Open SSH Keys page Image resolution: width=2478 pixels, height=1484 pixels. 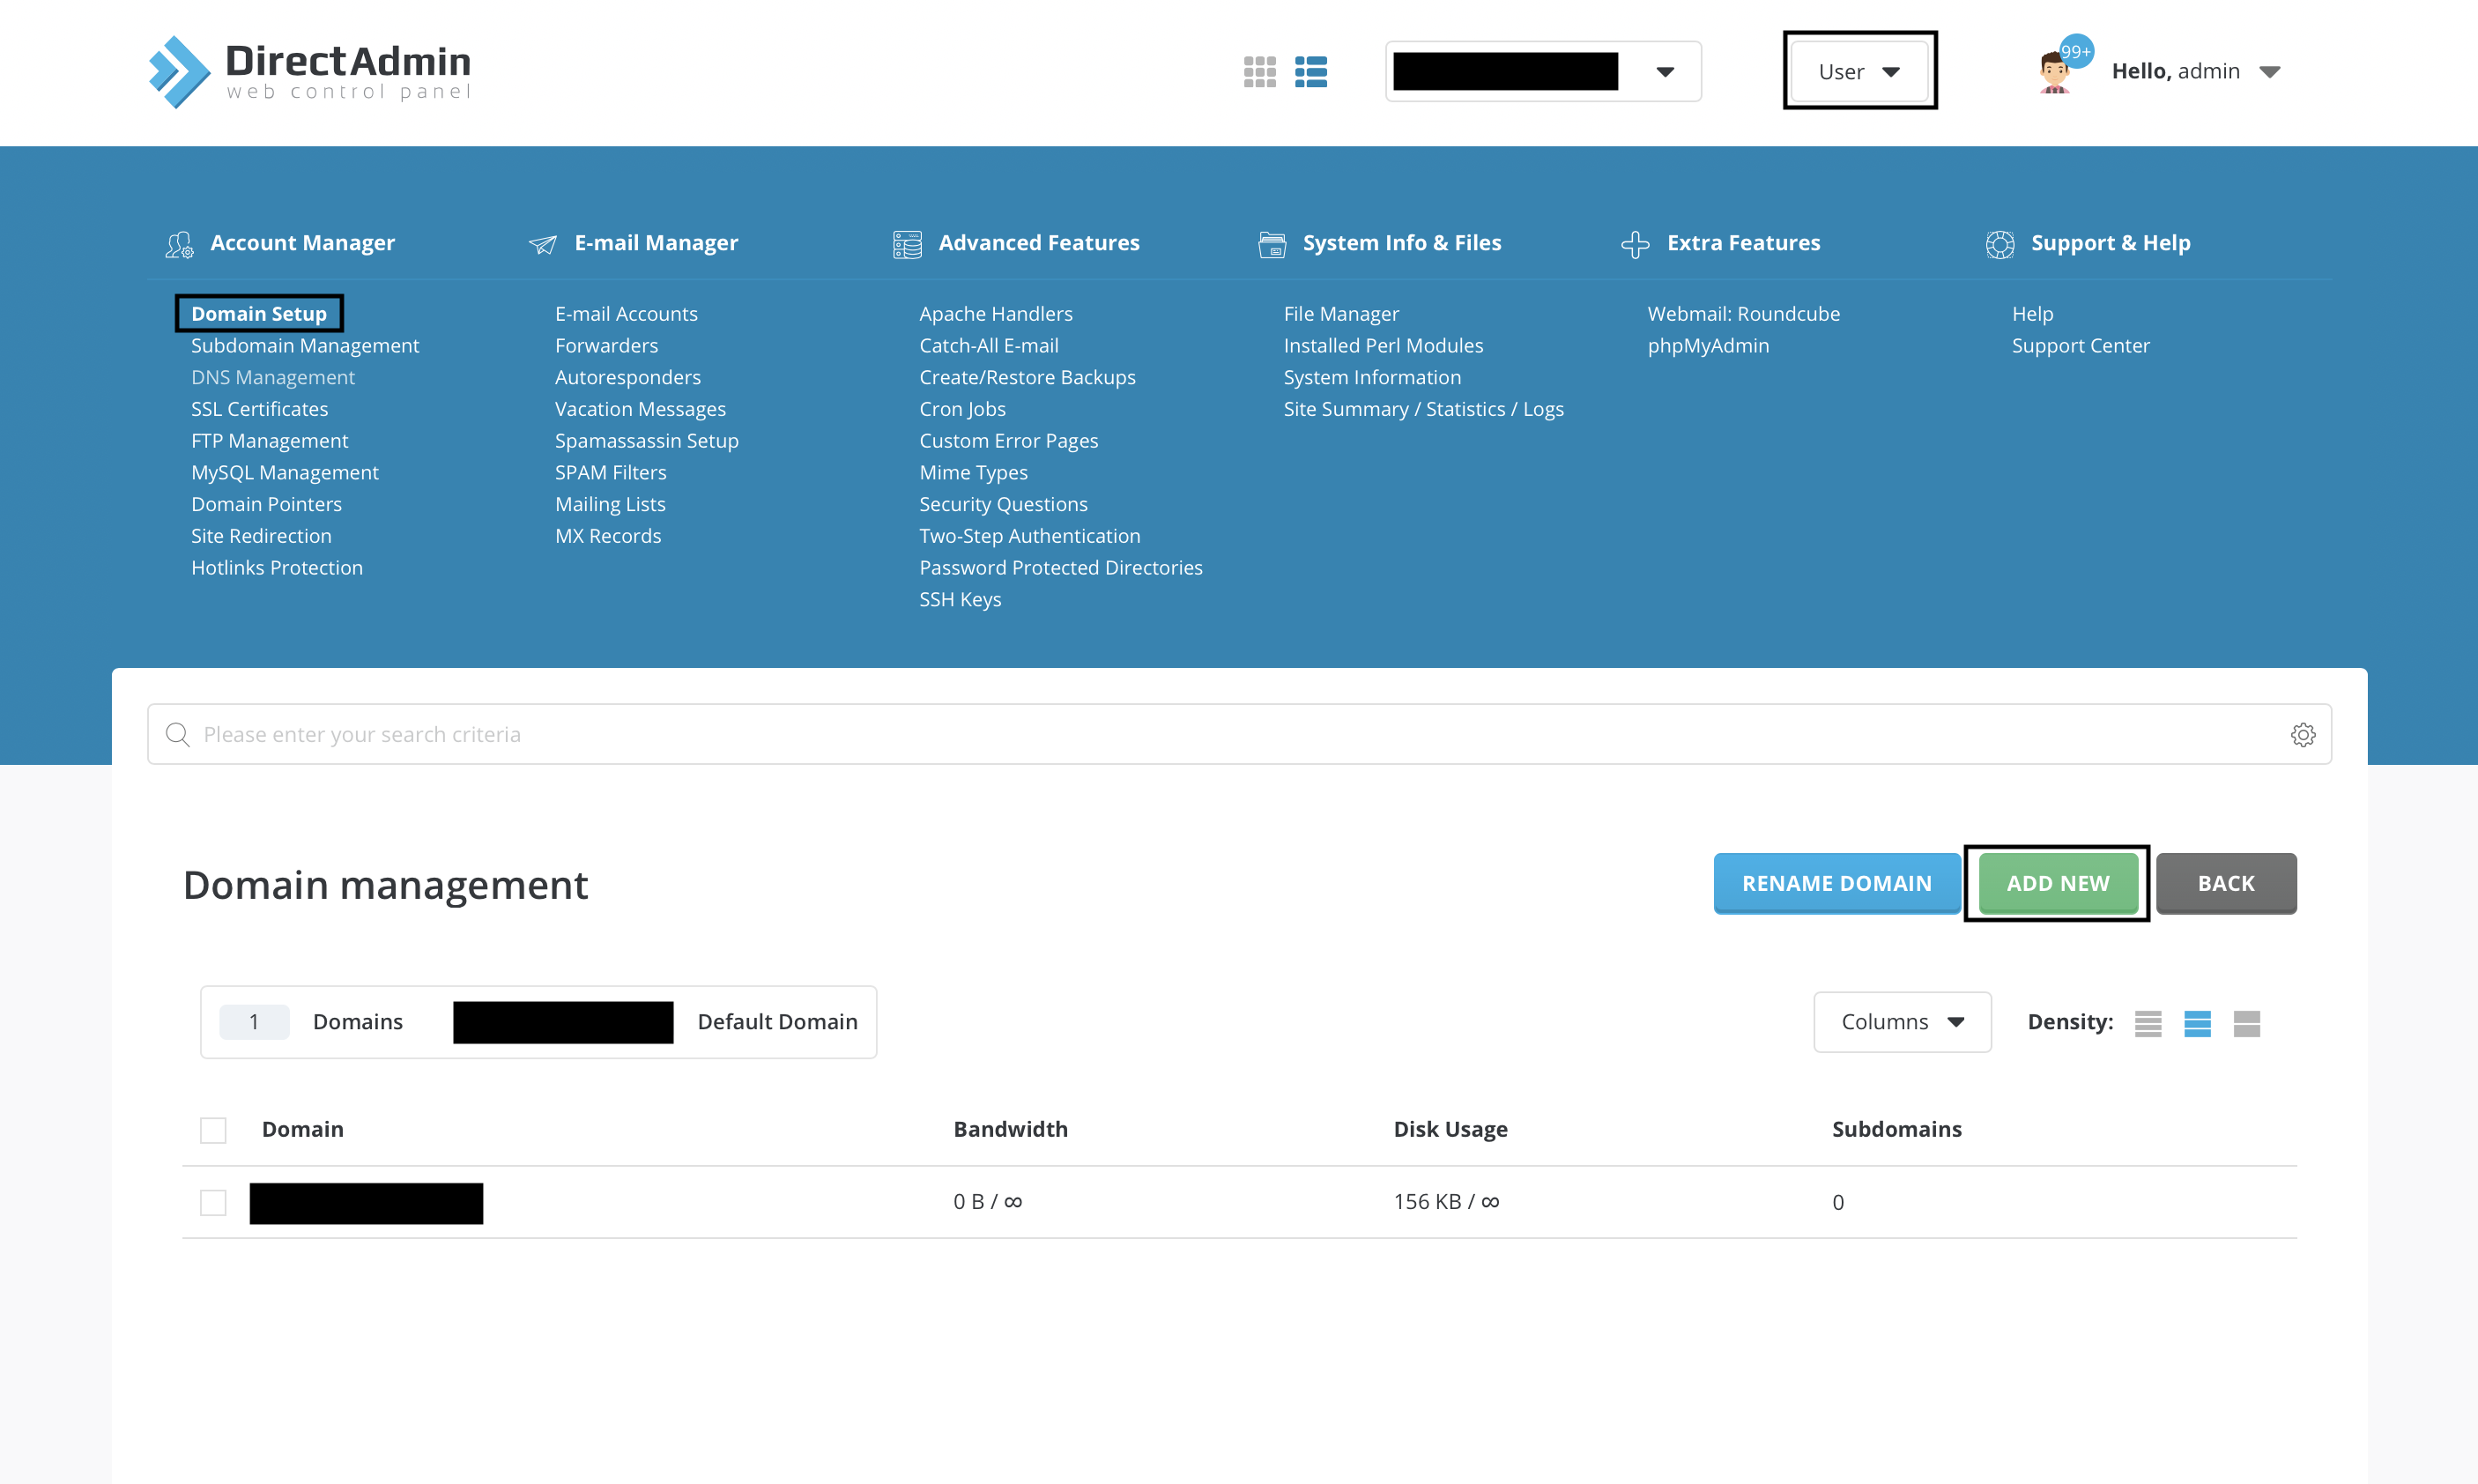(x=960, y=600)
